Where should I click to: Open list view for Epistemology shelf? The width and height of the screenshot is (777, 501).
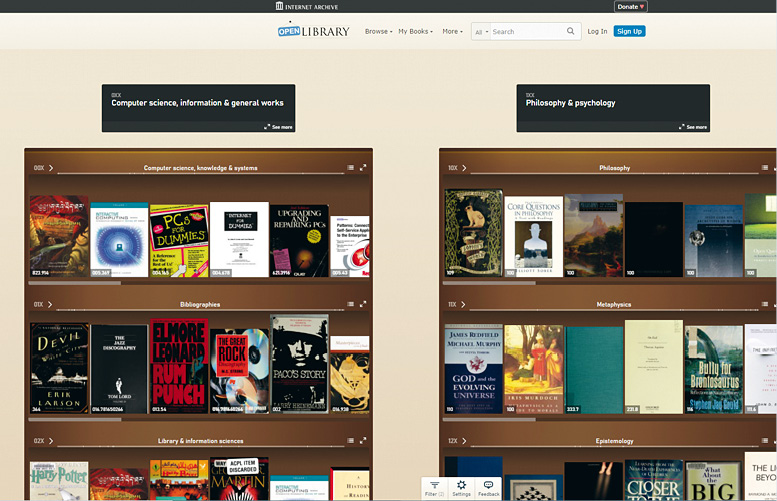pos(765,440)
